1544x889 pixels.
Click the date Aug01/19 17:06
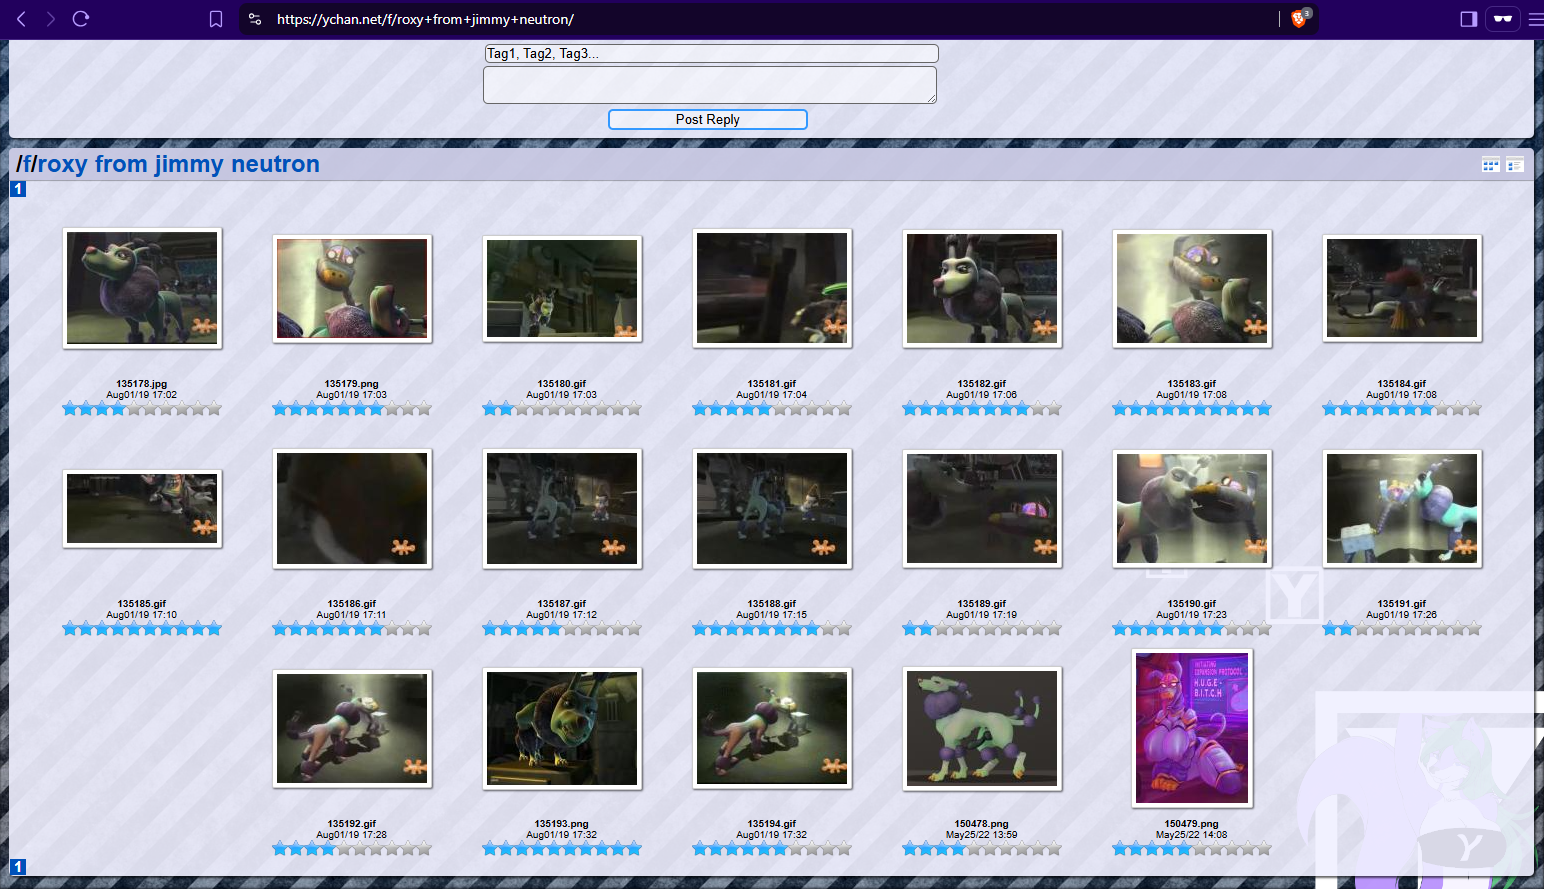tap(982, 395)
